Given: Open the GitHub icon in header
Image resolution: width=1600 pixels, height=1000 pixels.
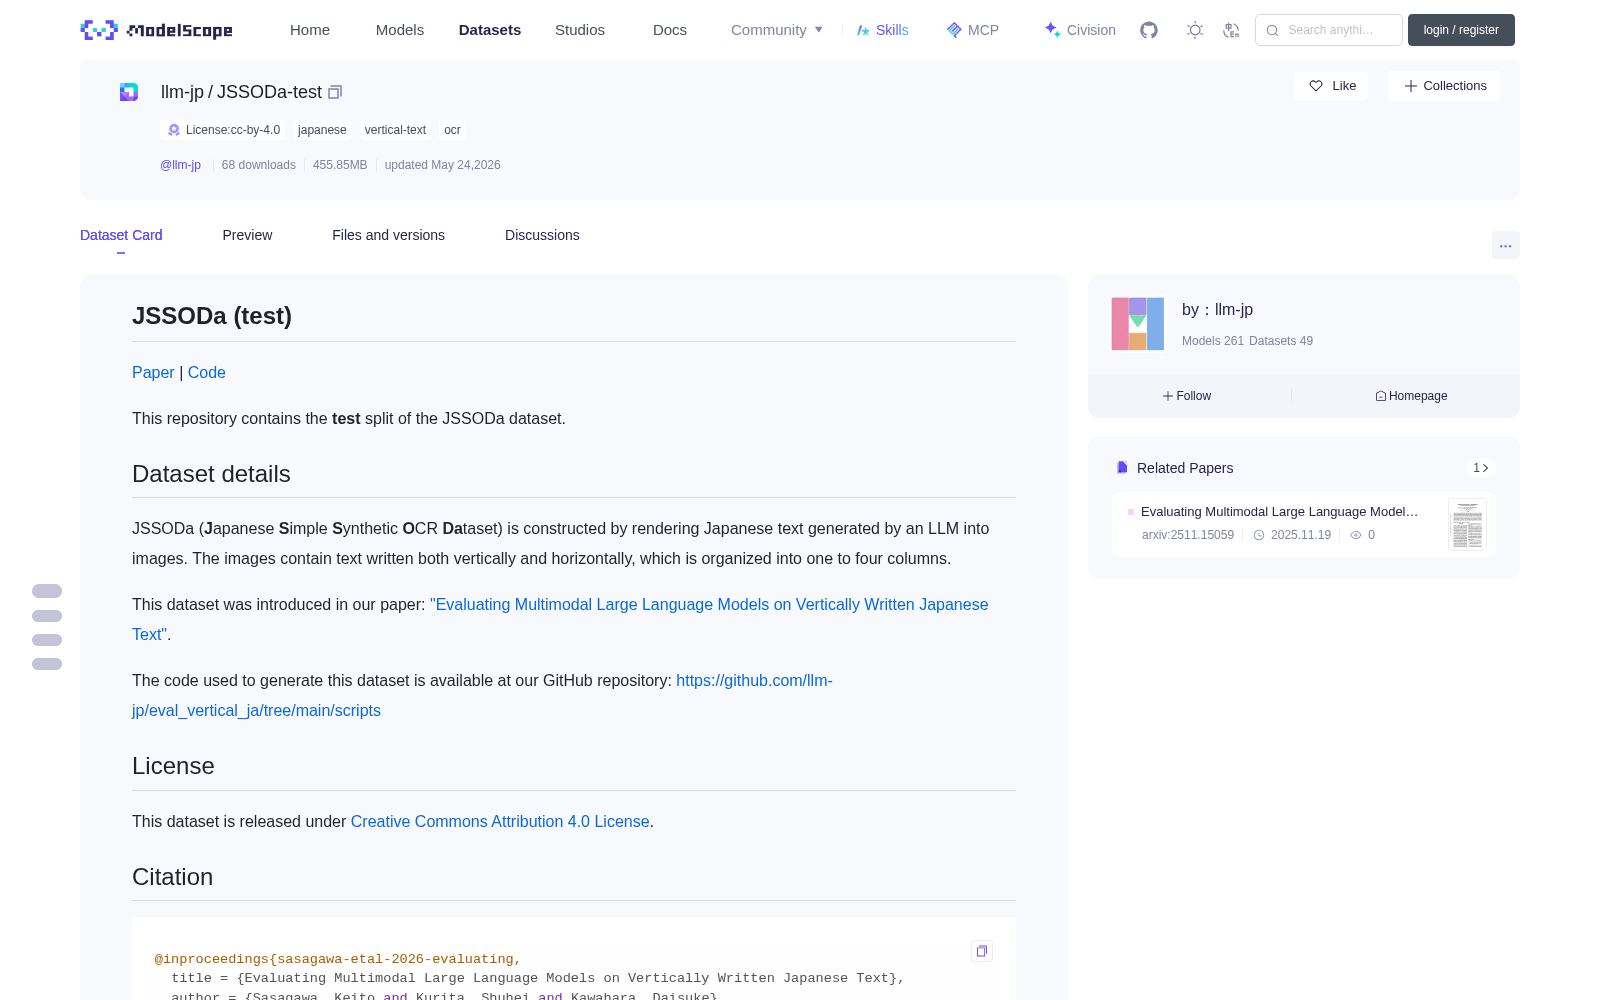Looking at the screenshot, I should click(x=1149, y=30).
